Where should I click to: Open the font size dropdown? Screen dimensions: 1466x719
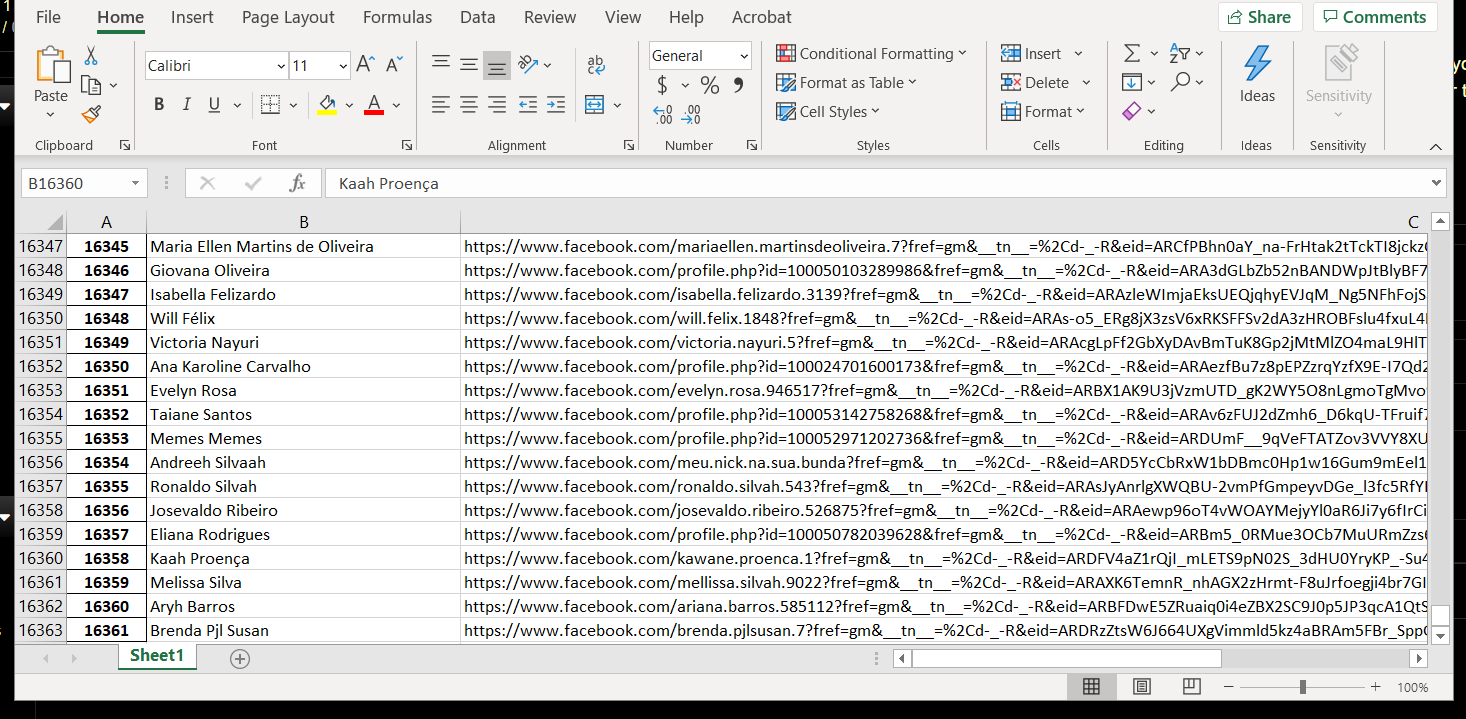coord(343,66)
